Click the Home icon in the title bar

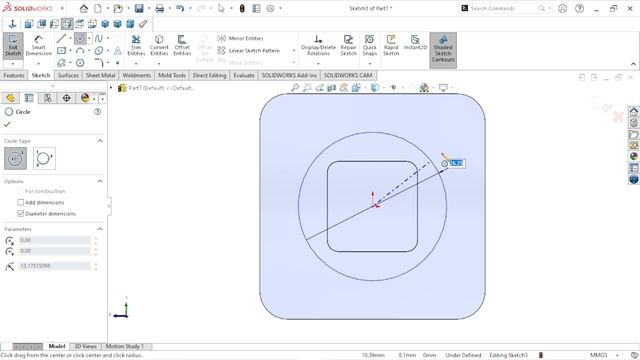pos(84,8)
